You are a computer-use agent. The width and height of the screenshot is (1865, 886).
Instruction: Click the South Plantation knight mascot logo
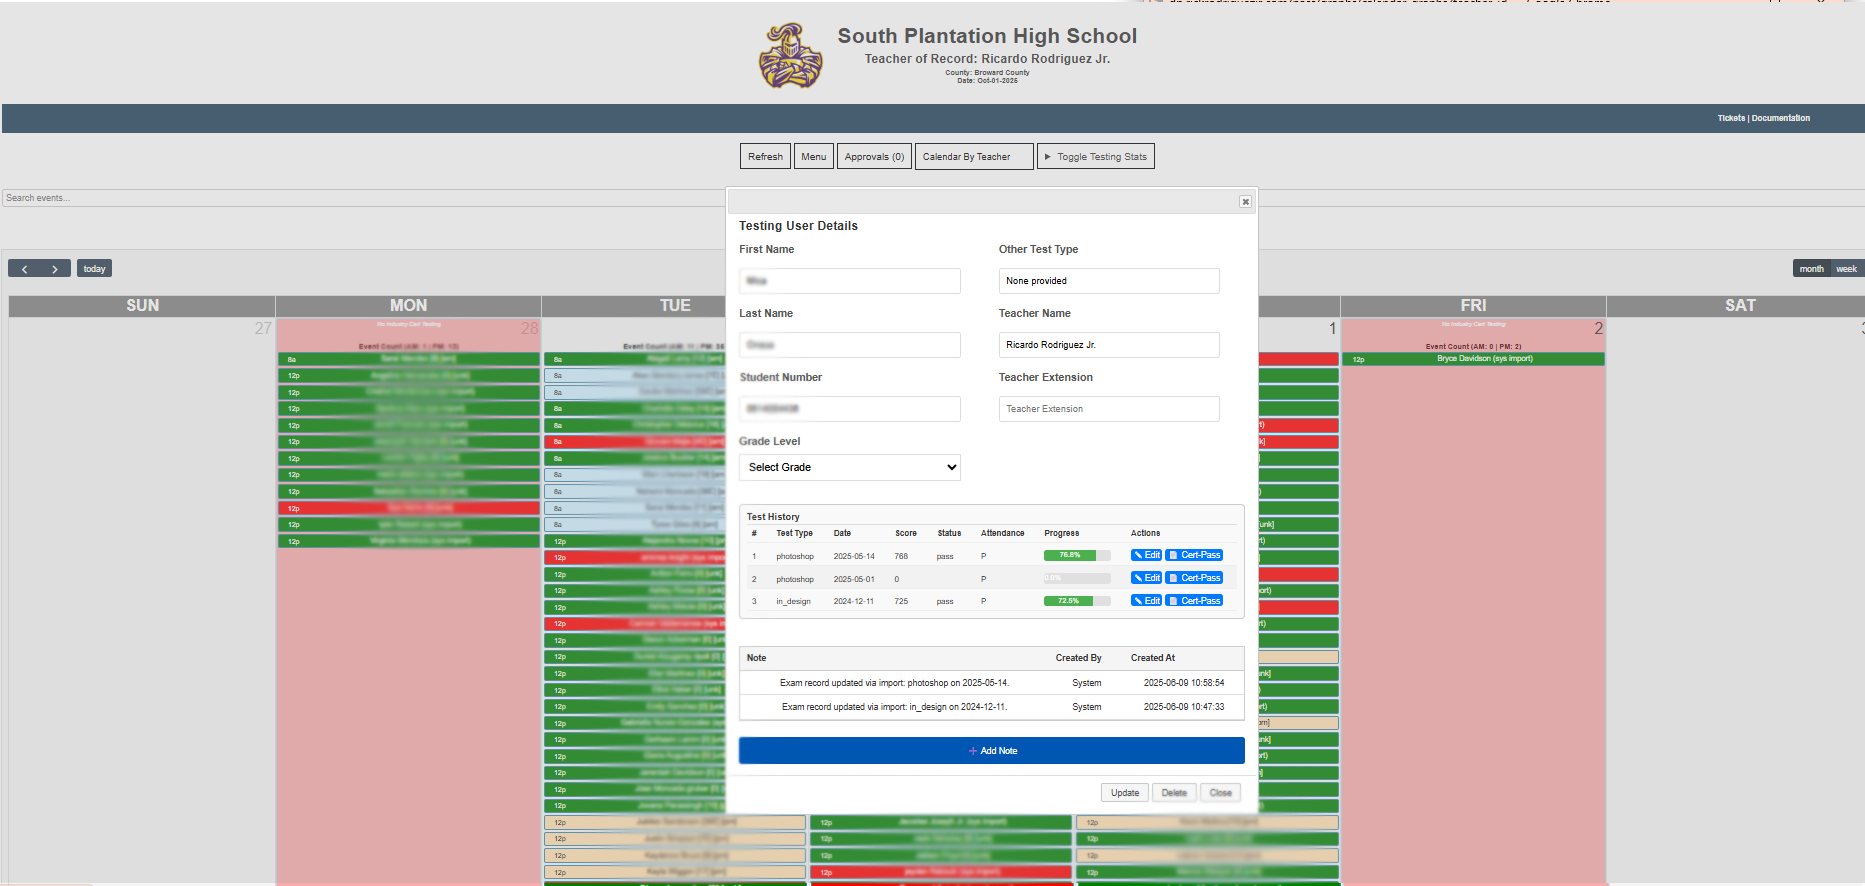coord(791,56)
